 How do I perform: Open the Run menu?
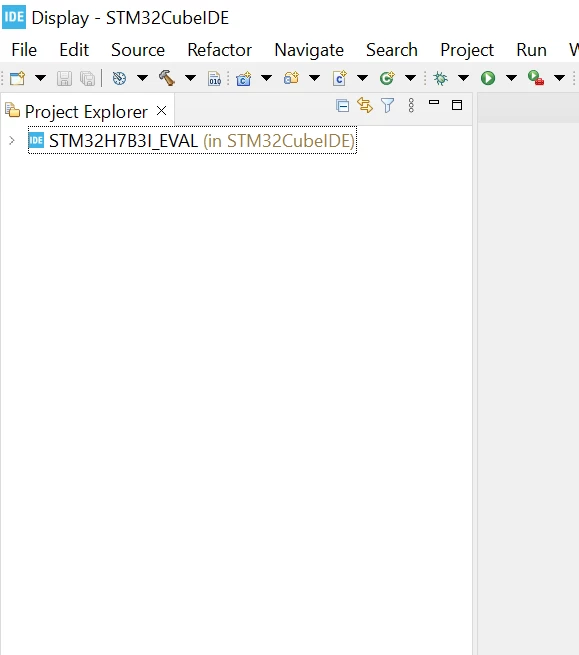pos(531,50)
